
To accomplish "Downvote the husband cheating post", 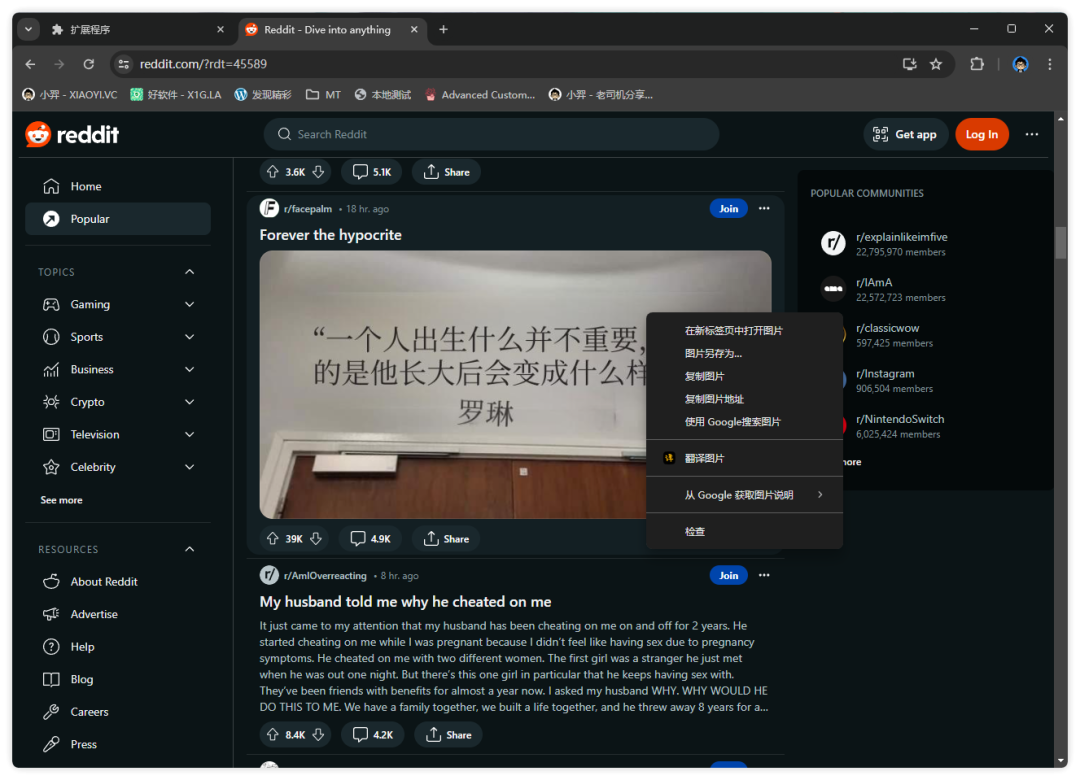I will tap(318, 735).
